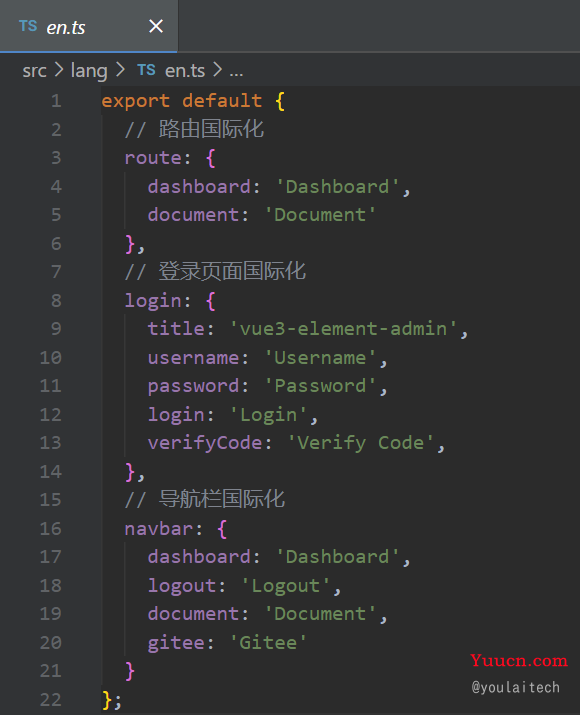Click the logout property on line 18
Screen dimensions: 580x715
coord(182,586)
